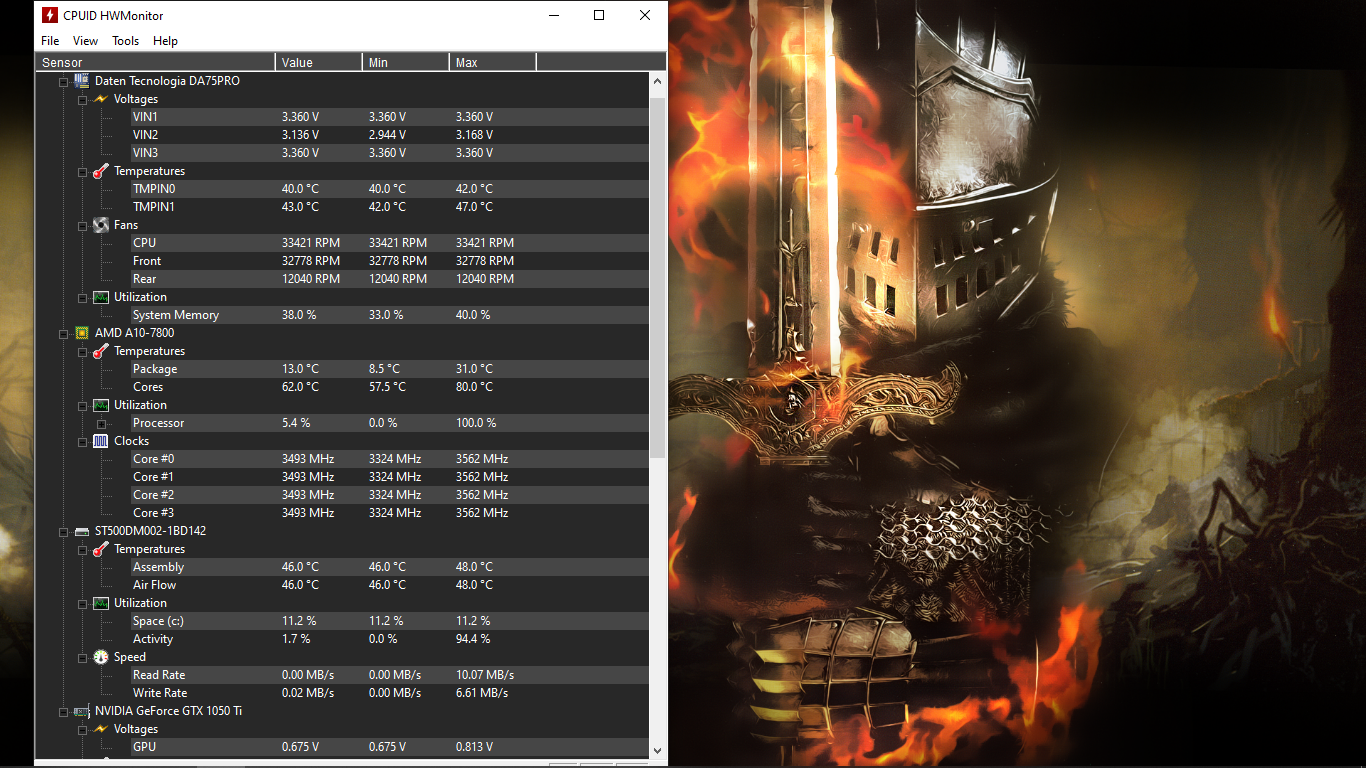
Task: Select the Rear fan row
Action: tap(390, 279)
